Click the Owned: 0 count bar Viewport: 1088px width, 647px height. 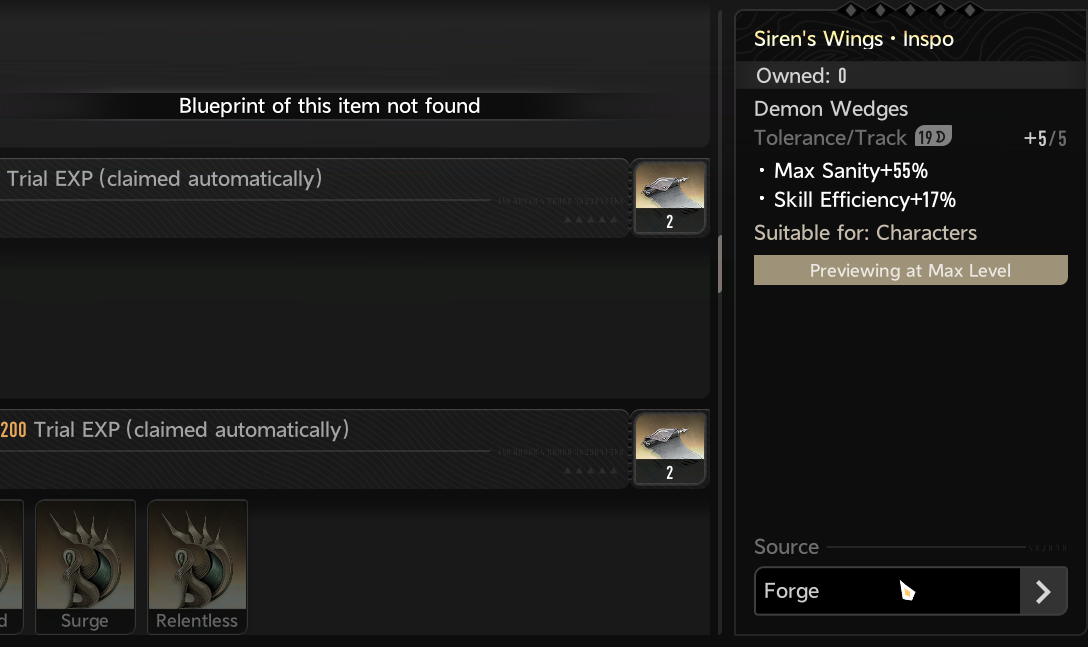click(x=910, y=75)
